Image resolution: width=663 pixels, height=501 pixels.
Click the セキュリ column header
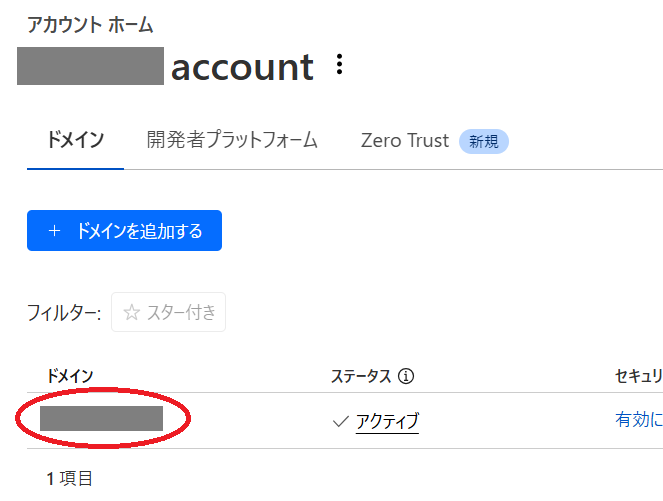click(x=638, y=375)
